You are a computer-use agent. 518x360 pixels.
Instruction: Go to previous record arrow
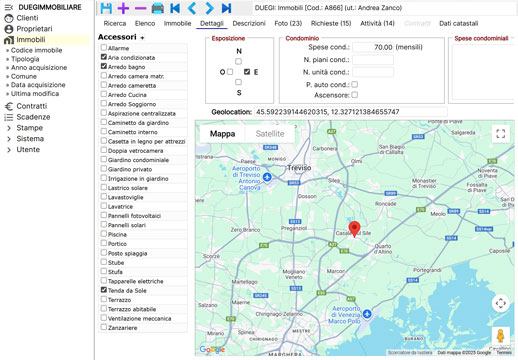tap(192, 8)
